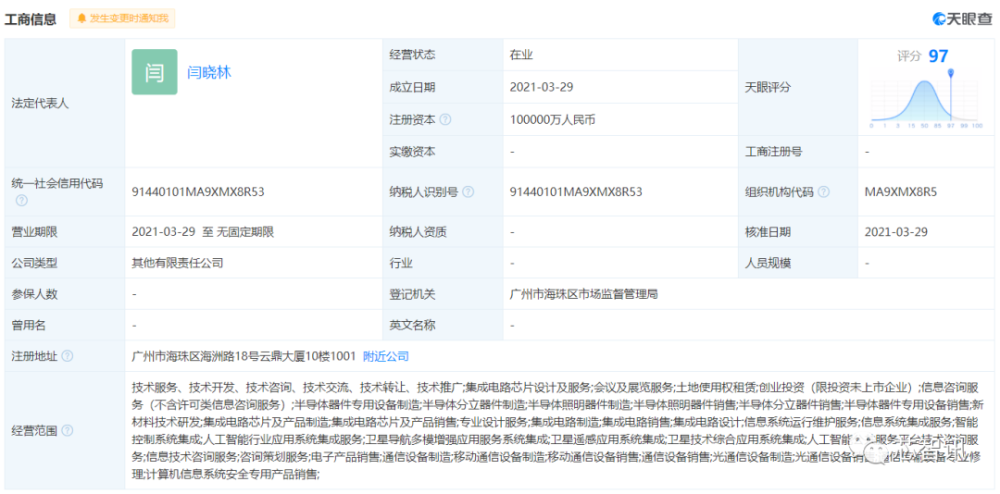Click the 法定代表人 label cell
This screenshot has height=494, width=1000.
[x=65, y=103]
